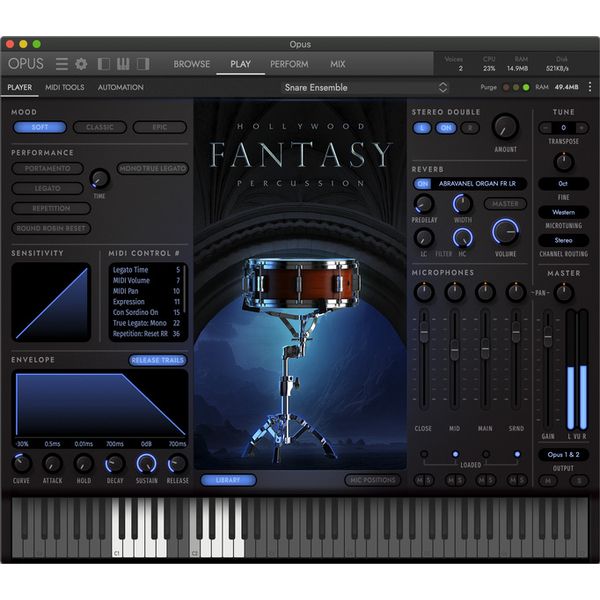
Task: Open the Stereo channel routing dropdown
Action: tap(563, 240)
